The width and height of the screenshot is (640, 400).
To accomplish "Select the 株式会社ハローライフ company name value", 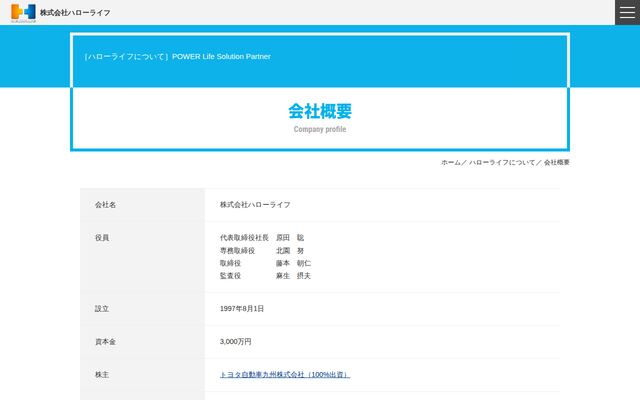I will tap(255, 205).
